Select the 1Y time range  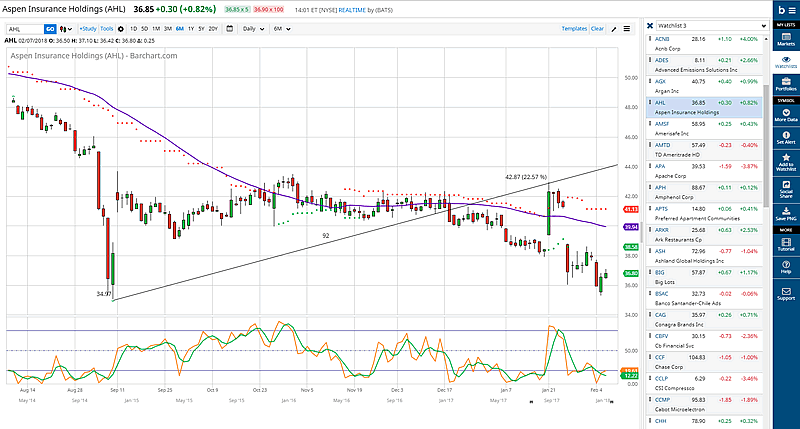(191, 29)
